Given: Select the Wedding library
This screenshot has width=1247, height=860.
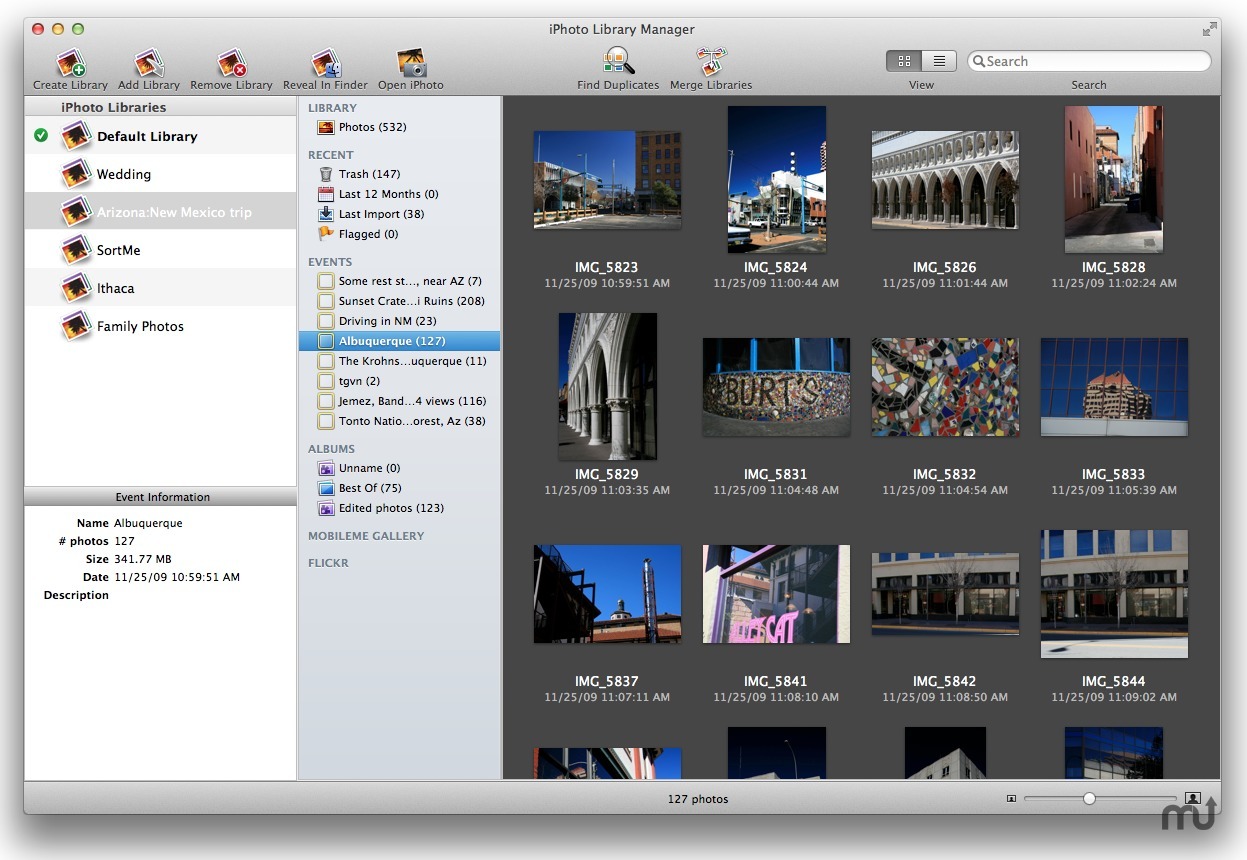Looking at the screenshot, I should coord(123,174).
